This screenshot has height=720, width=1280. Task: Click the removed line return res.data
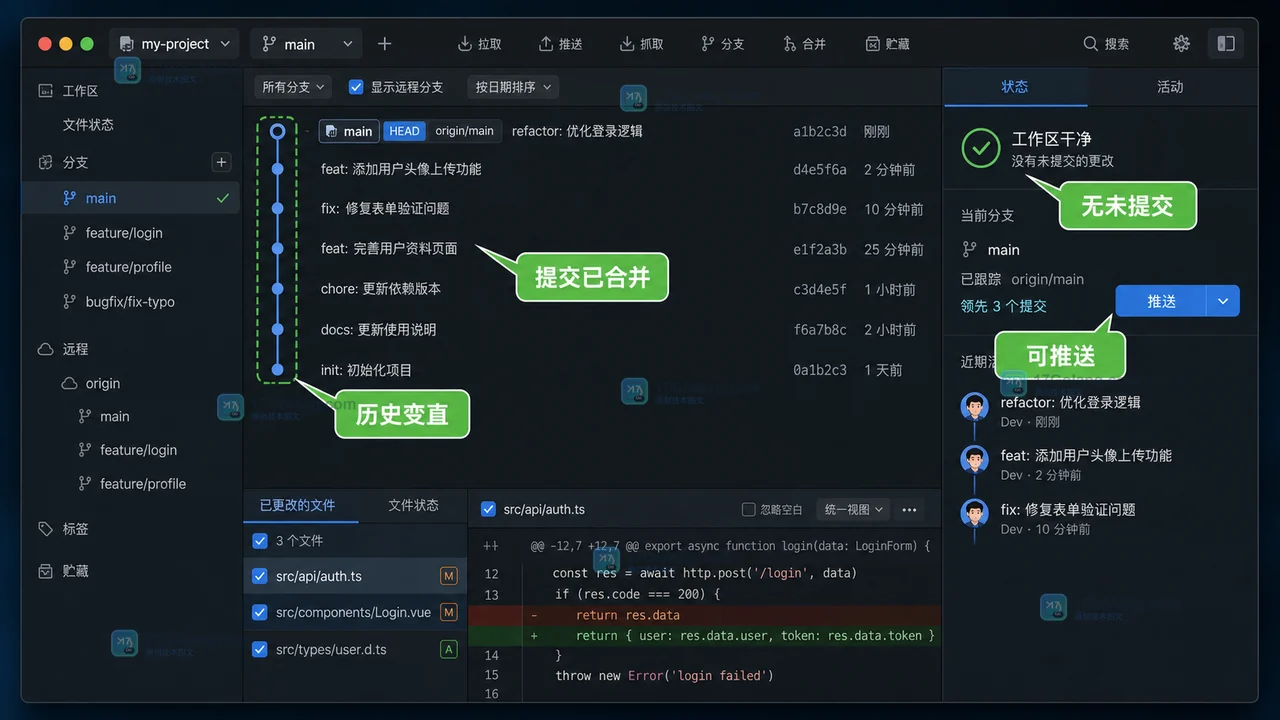coord(705,615)
